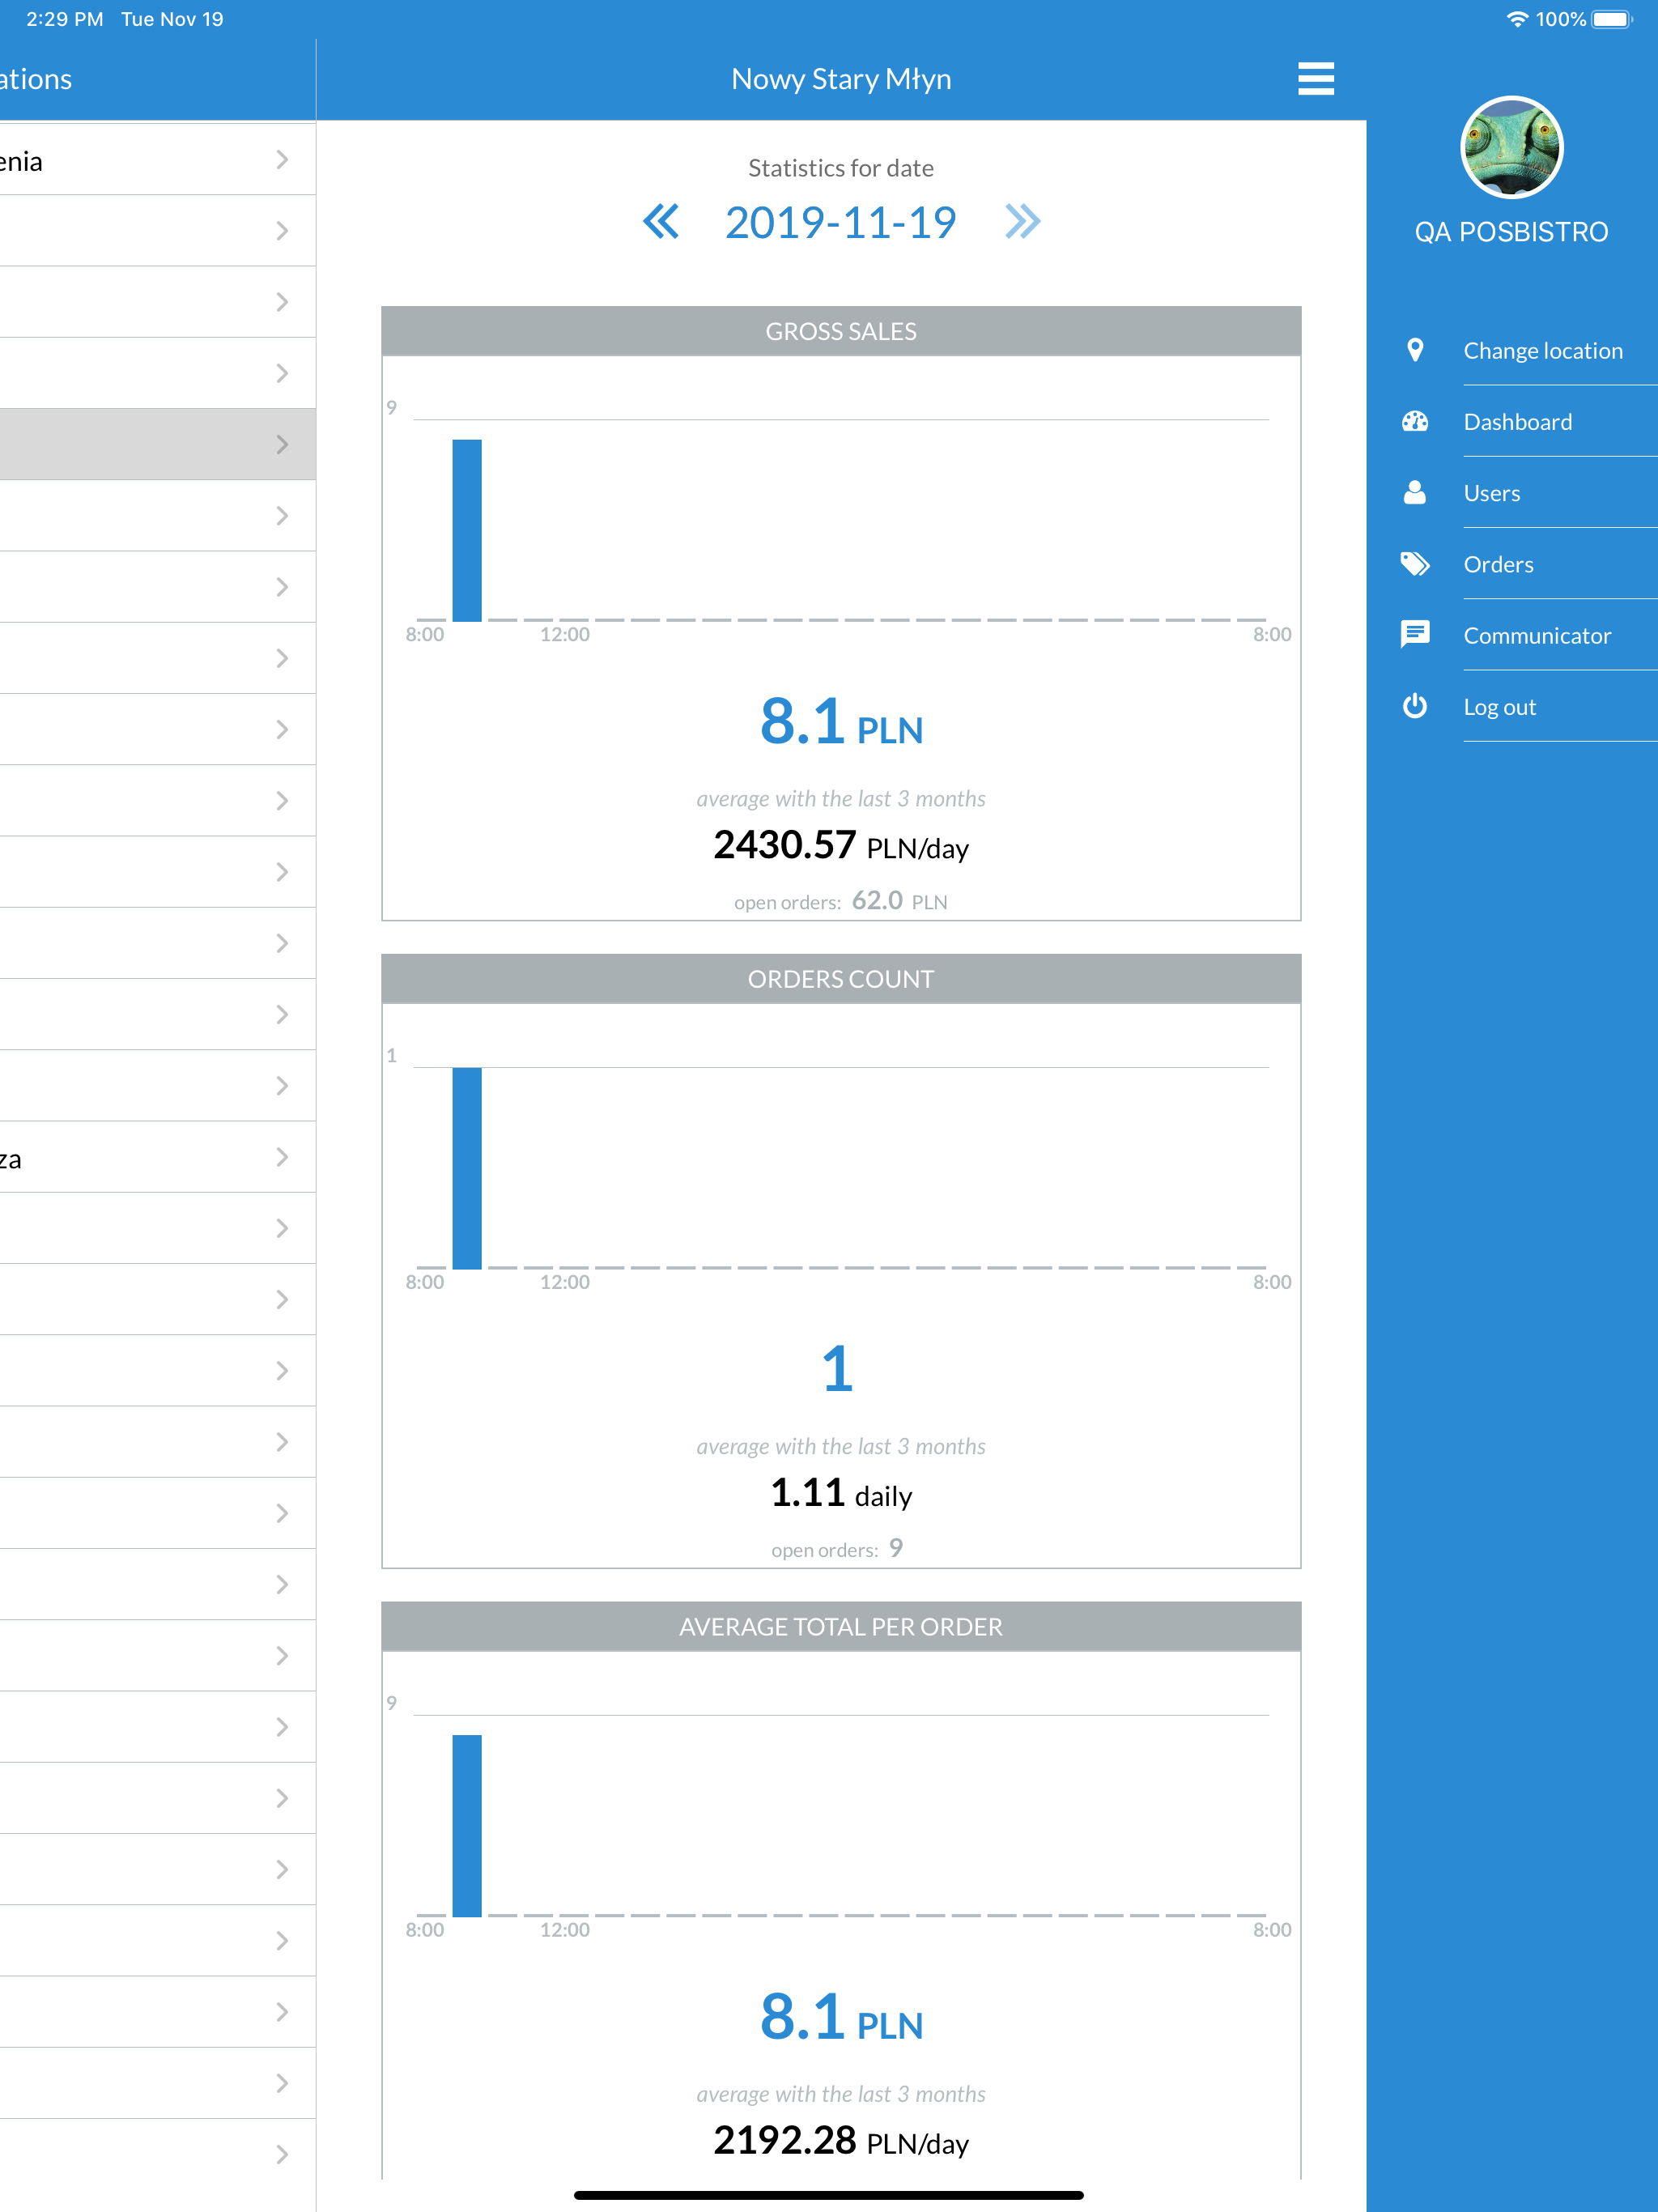Click the Log out power icon
The width and height of the screenshot is (1658, 2212).
click(1414, 706)
